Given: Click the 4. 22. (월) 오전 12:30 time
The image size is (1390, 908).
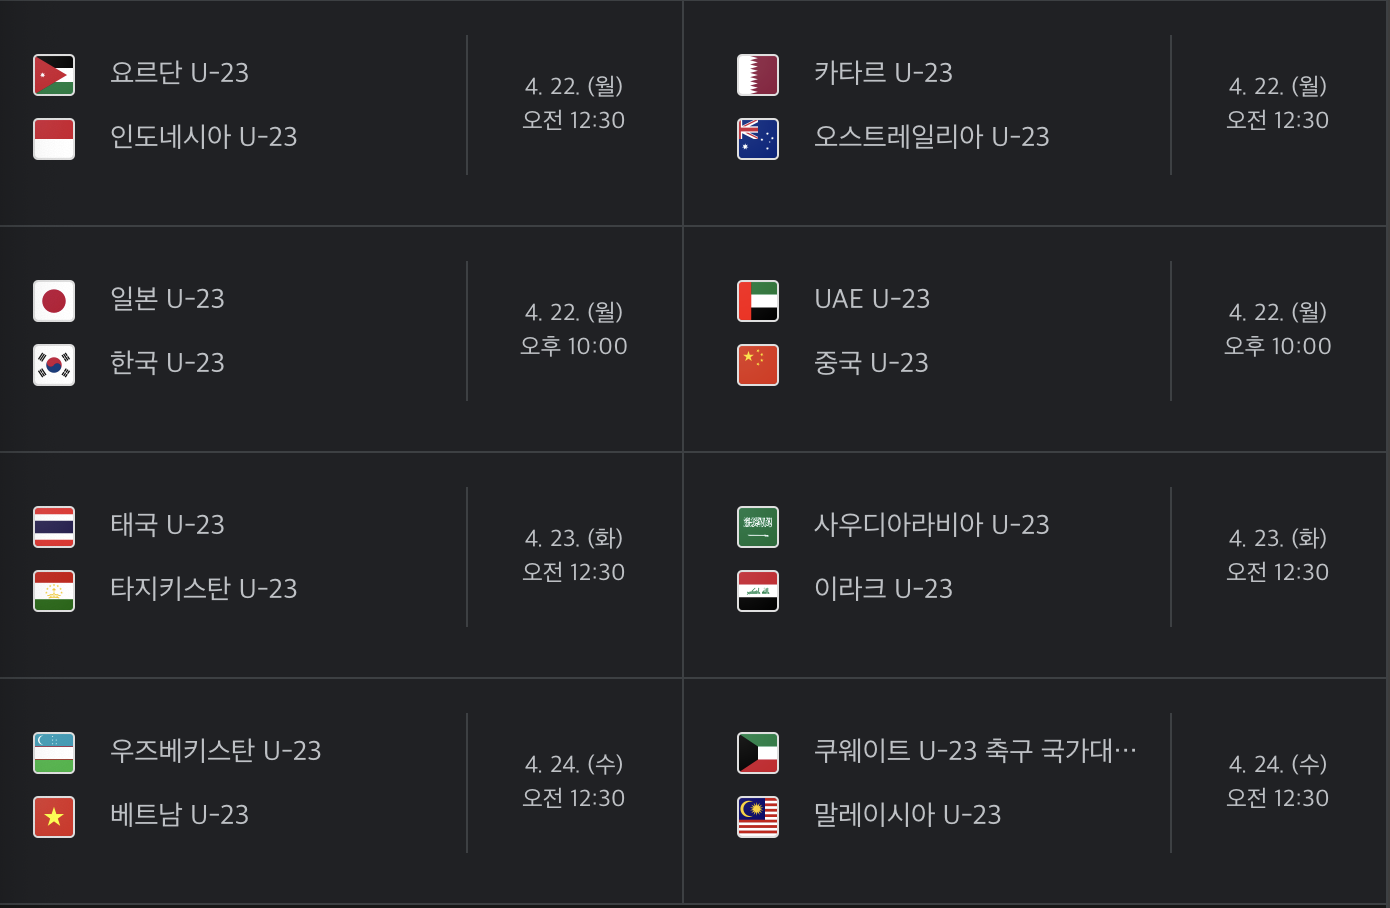Looking at the screenshot, I should [574, 103].
